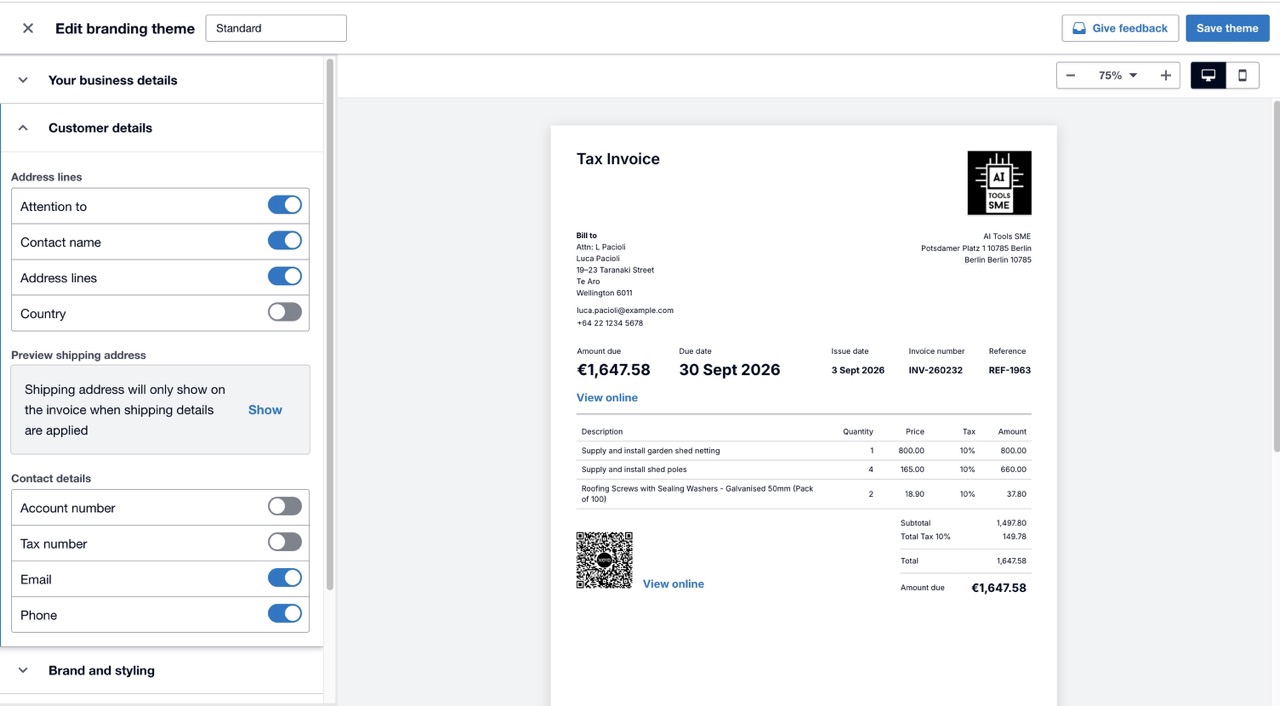1280x706 pixels.
Task: Click the QR code on the invoice
Action: coord(604,560)
